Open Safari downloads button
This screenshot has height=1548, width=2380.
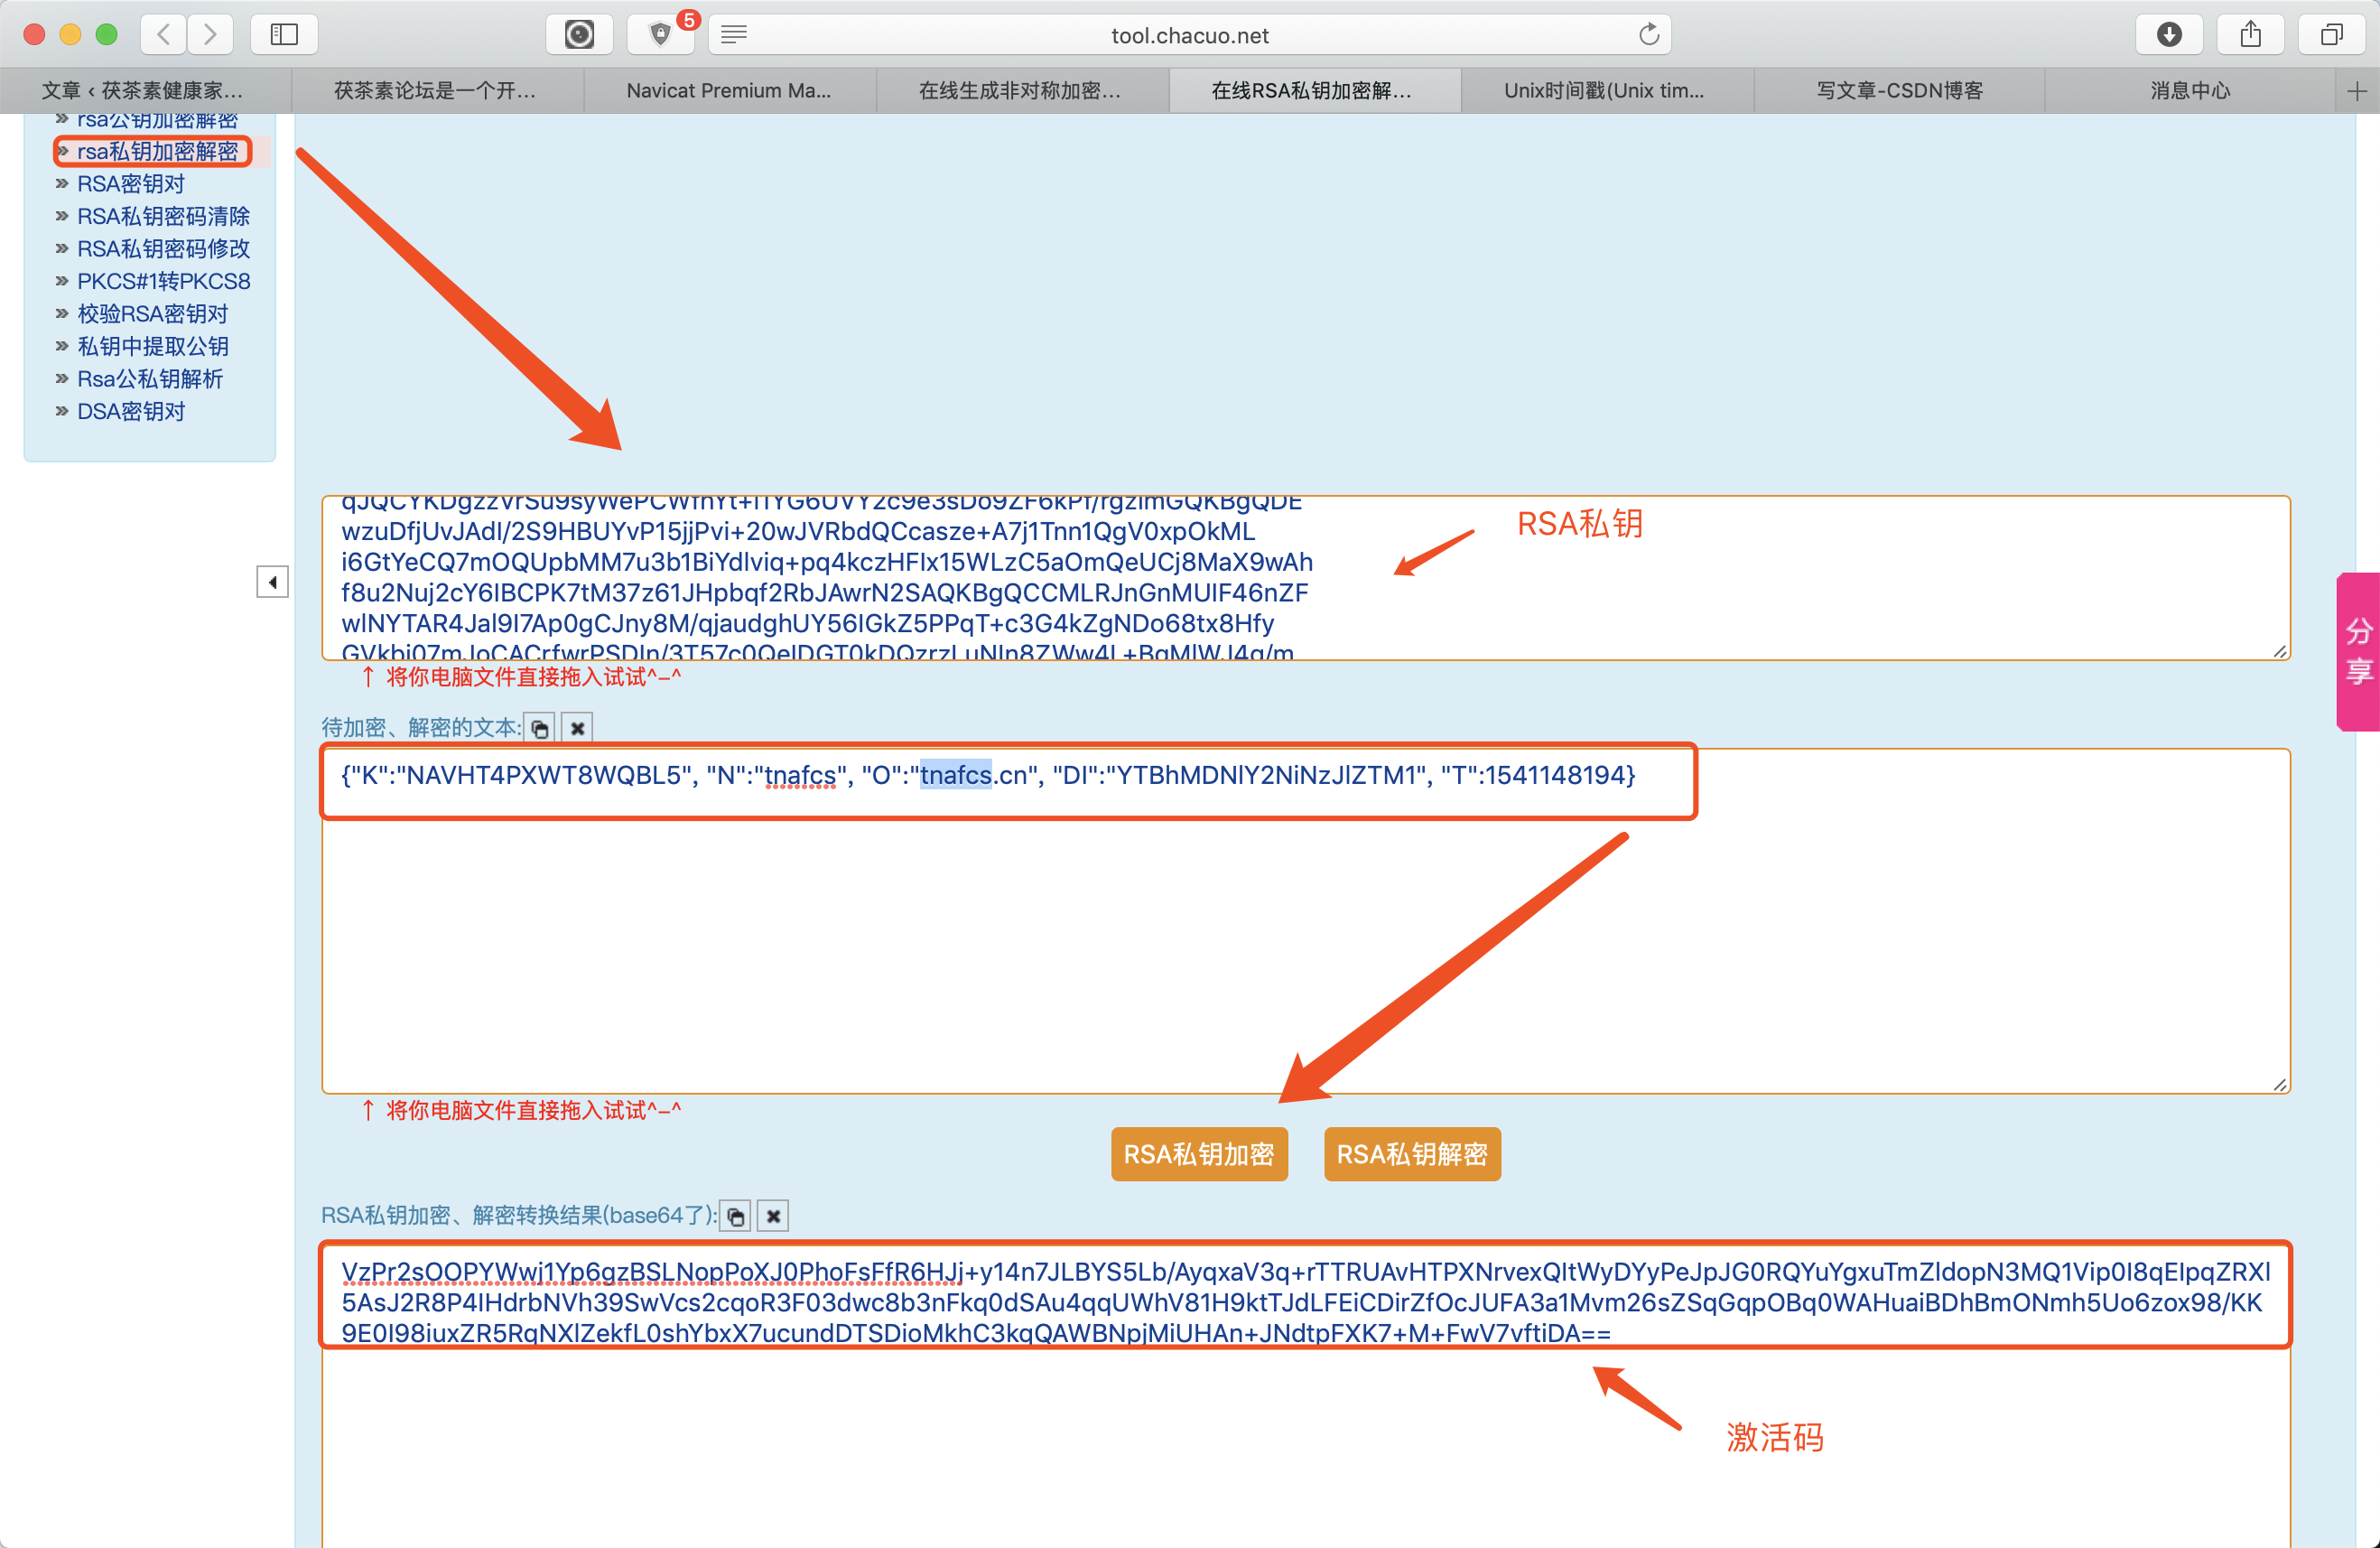click(2169, 34)
